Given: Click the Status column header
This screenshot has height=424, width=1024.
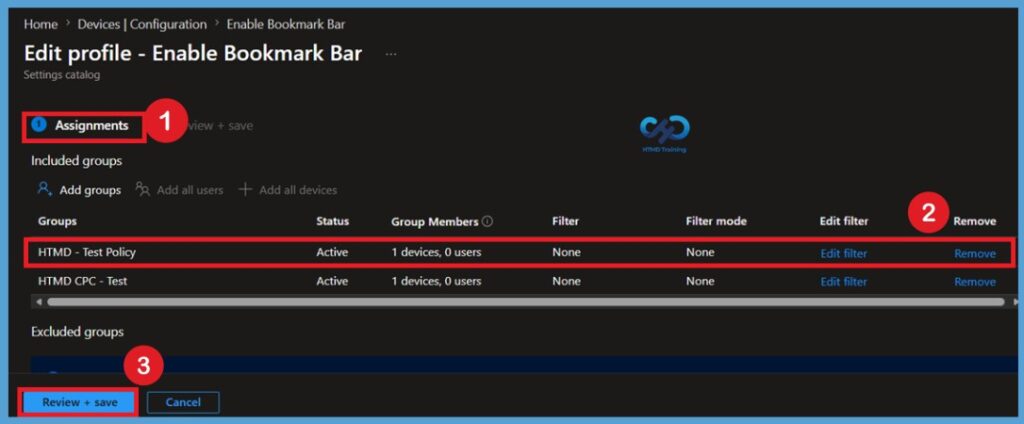Looking at the screenshot, I should pyautogui.click(x=332, y=221).
